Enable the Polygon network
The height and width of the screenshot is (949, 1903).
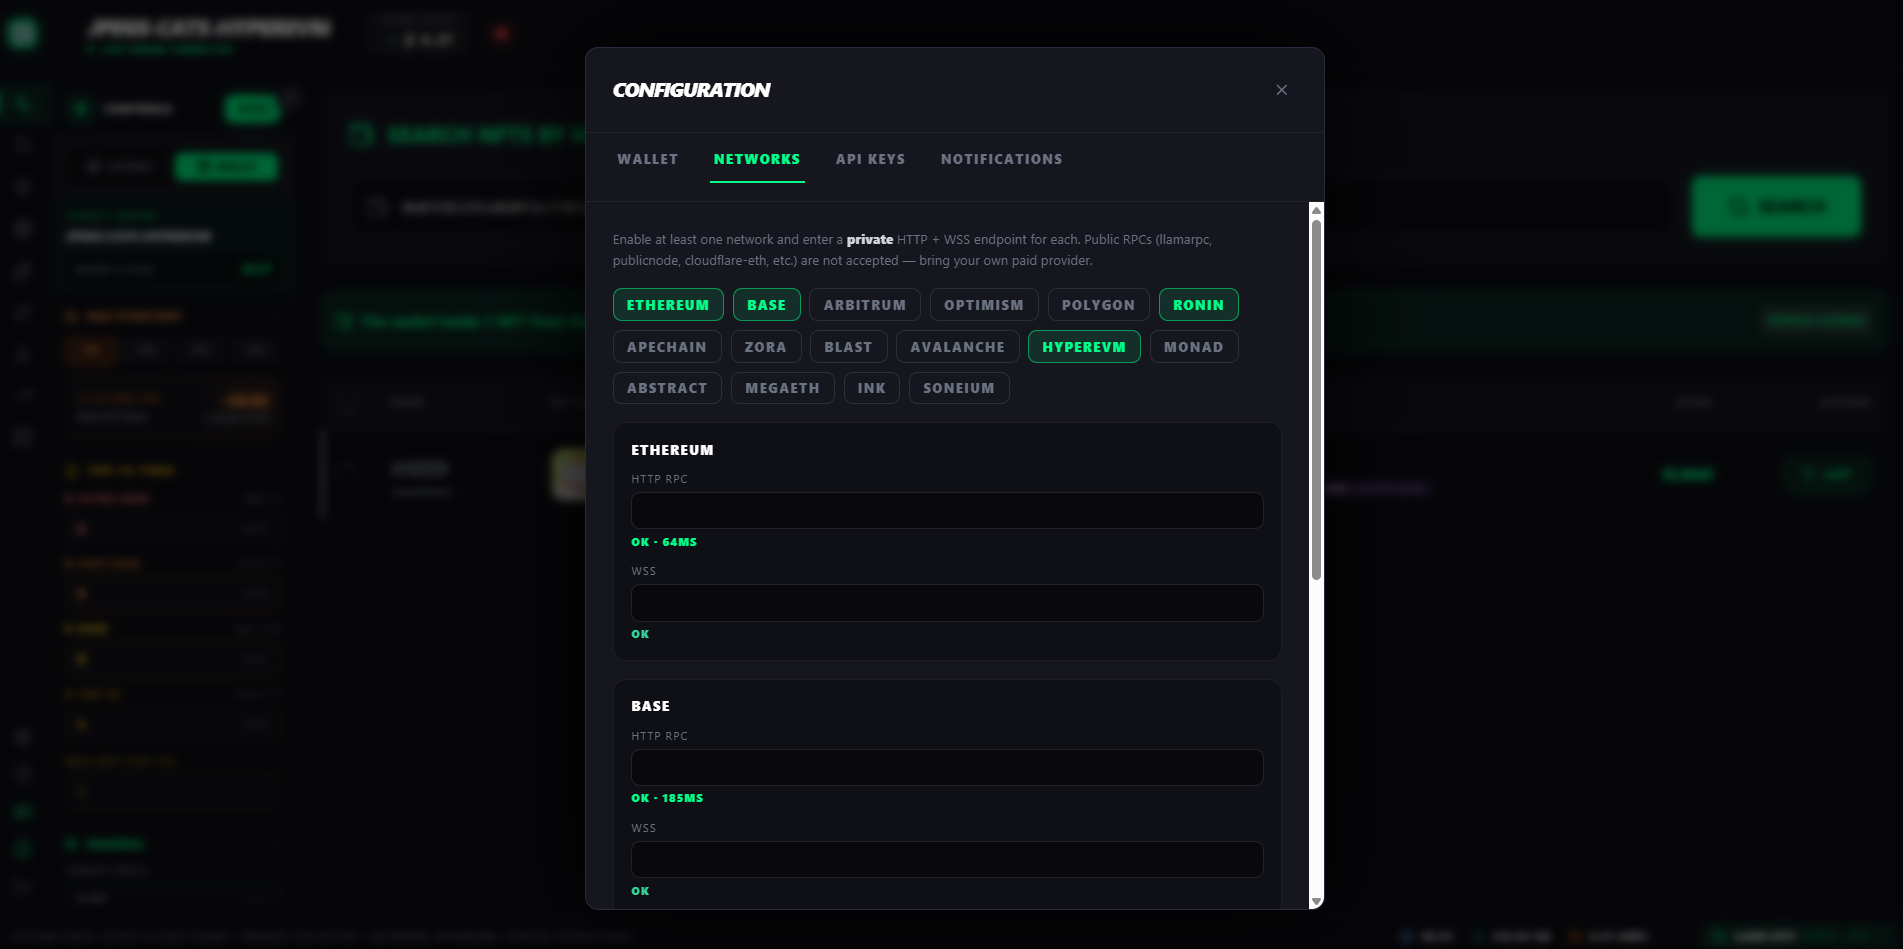(1098, 305)
